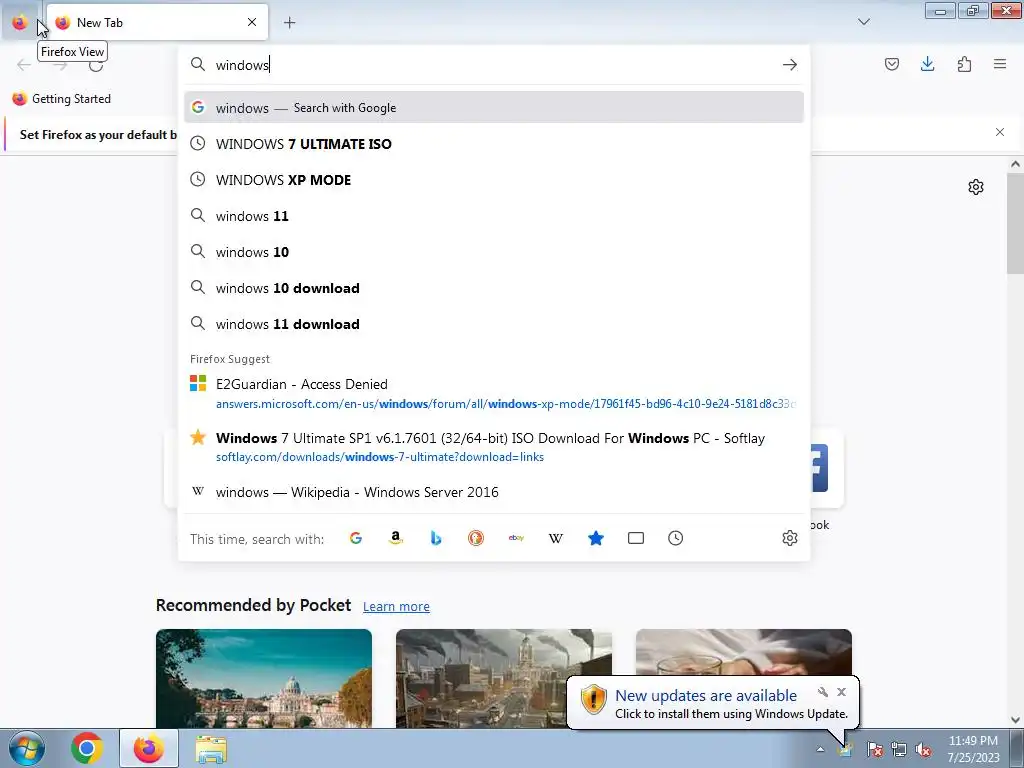Click the network tray icon
Viewport: 1024px width, 768px height.
pyautogui.click(x=899, y=749)
